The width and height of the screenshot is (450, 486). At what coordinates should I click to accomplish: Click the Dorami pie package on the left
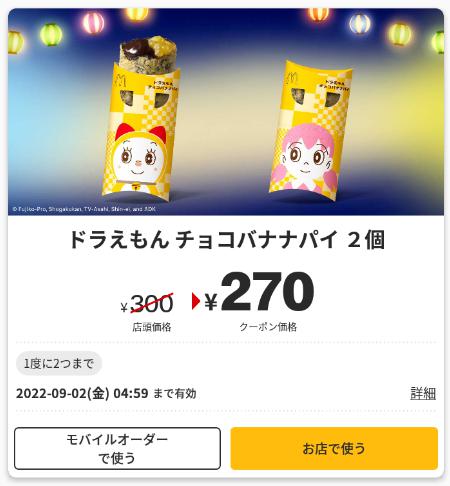141,132
